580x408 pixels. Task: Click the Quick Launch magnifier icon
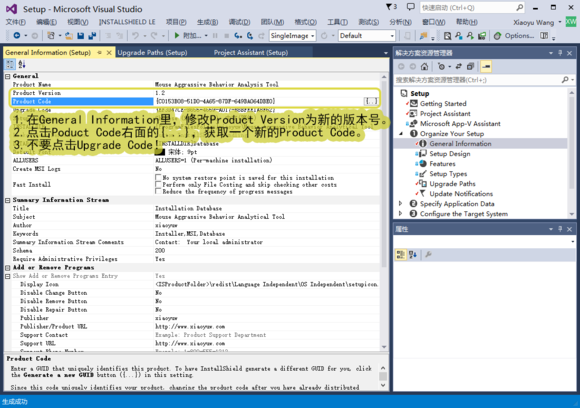click(x=519, y=7)
